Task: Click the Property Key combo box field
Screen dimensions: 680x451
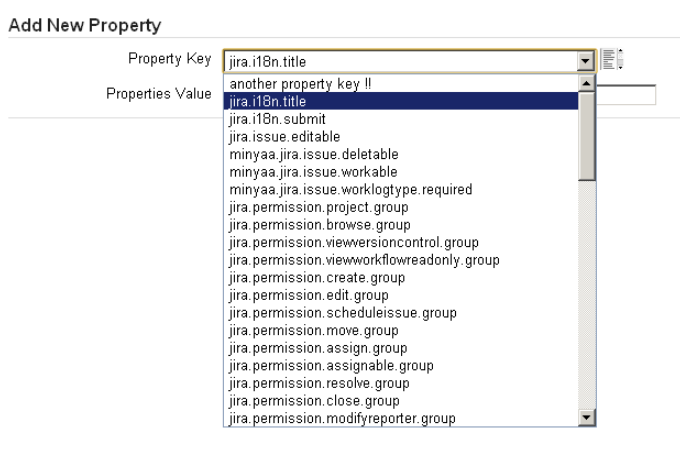Action: pos(400,61)
